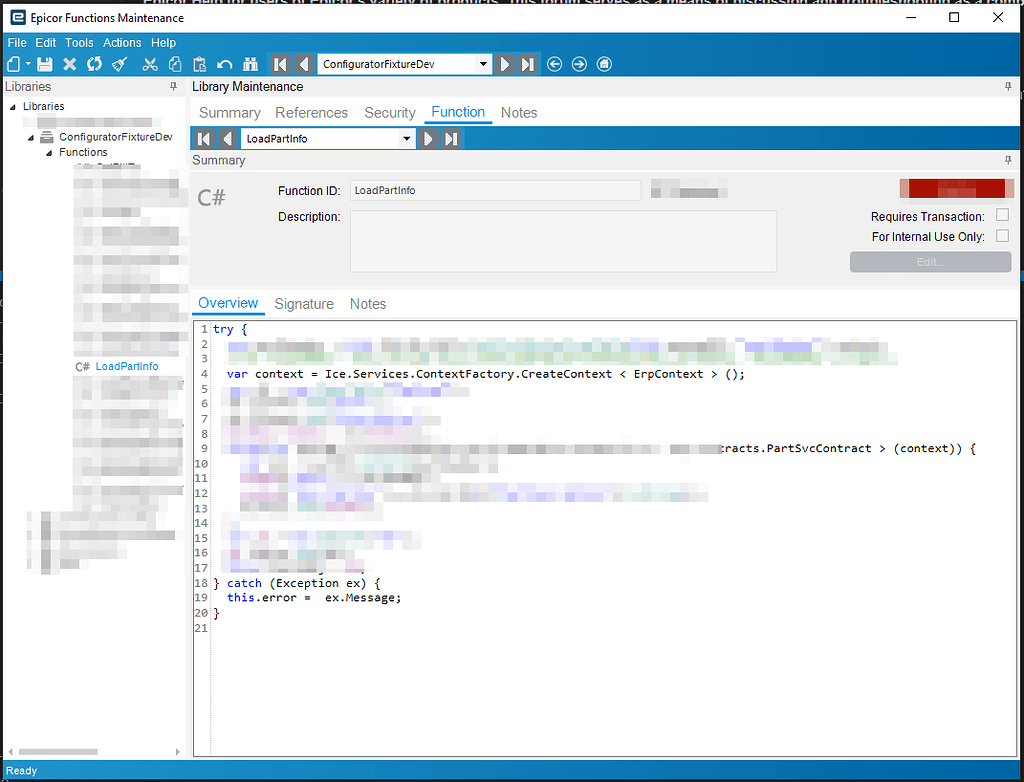Click the Clear (broom) toolbar icon
The image size is (1024, 782).
coord(117,63)
